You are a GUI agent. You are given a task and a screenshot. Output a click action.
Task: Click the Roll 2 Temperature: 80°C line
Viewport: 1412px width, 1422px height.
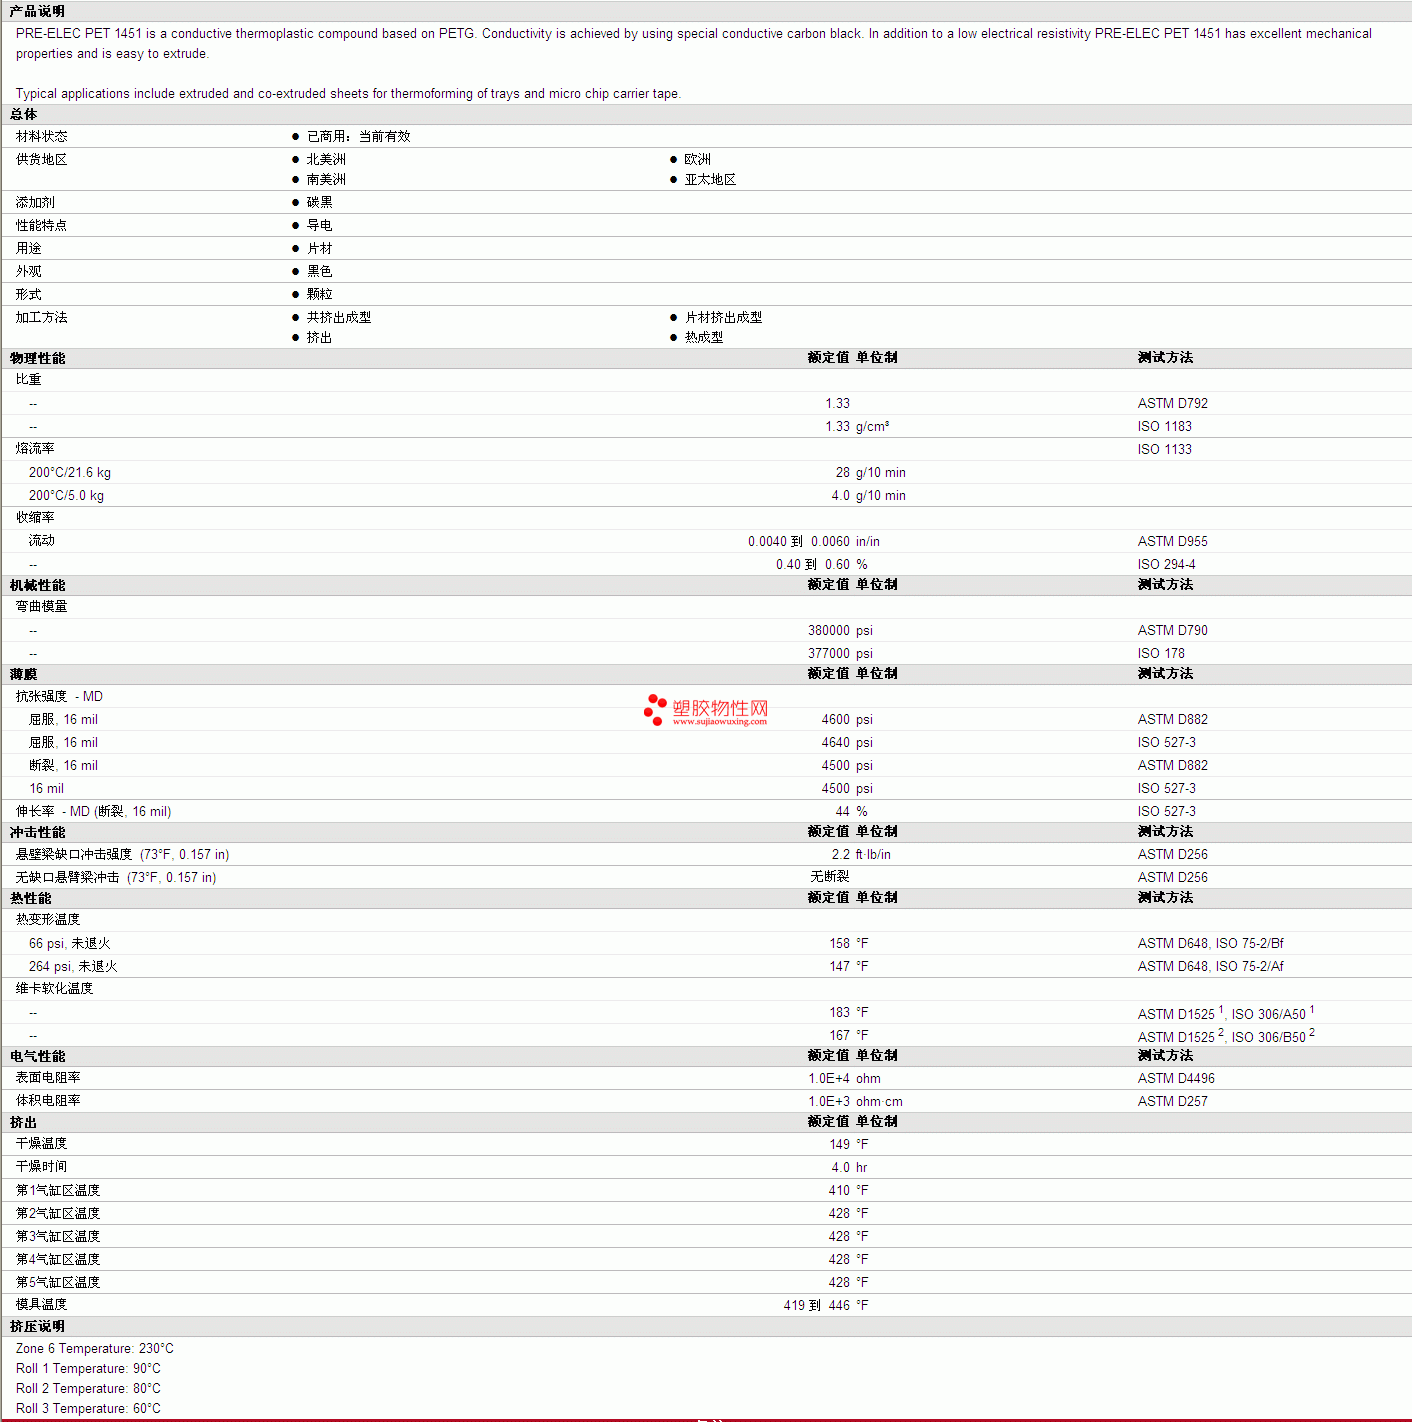pyautogui.click(x=88, y=1388)
